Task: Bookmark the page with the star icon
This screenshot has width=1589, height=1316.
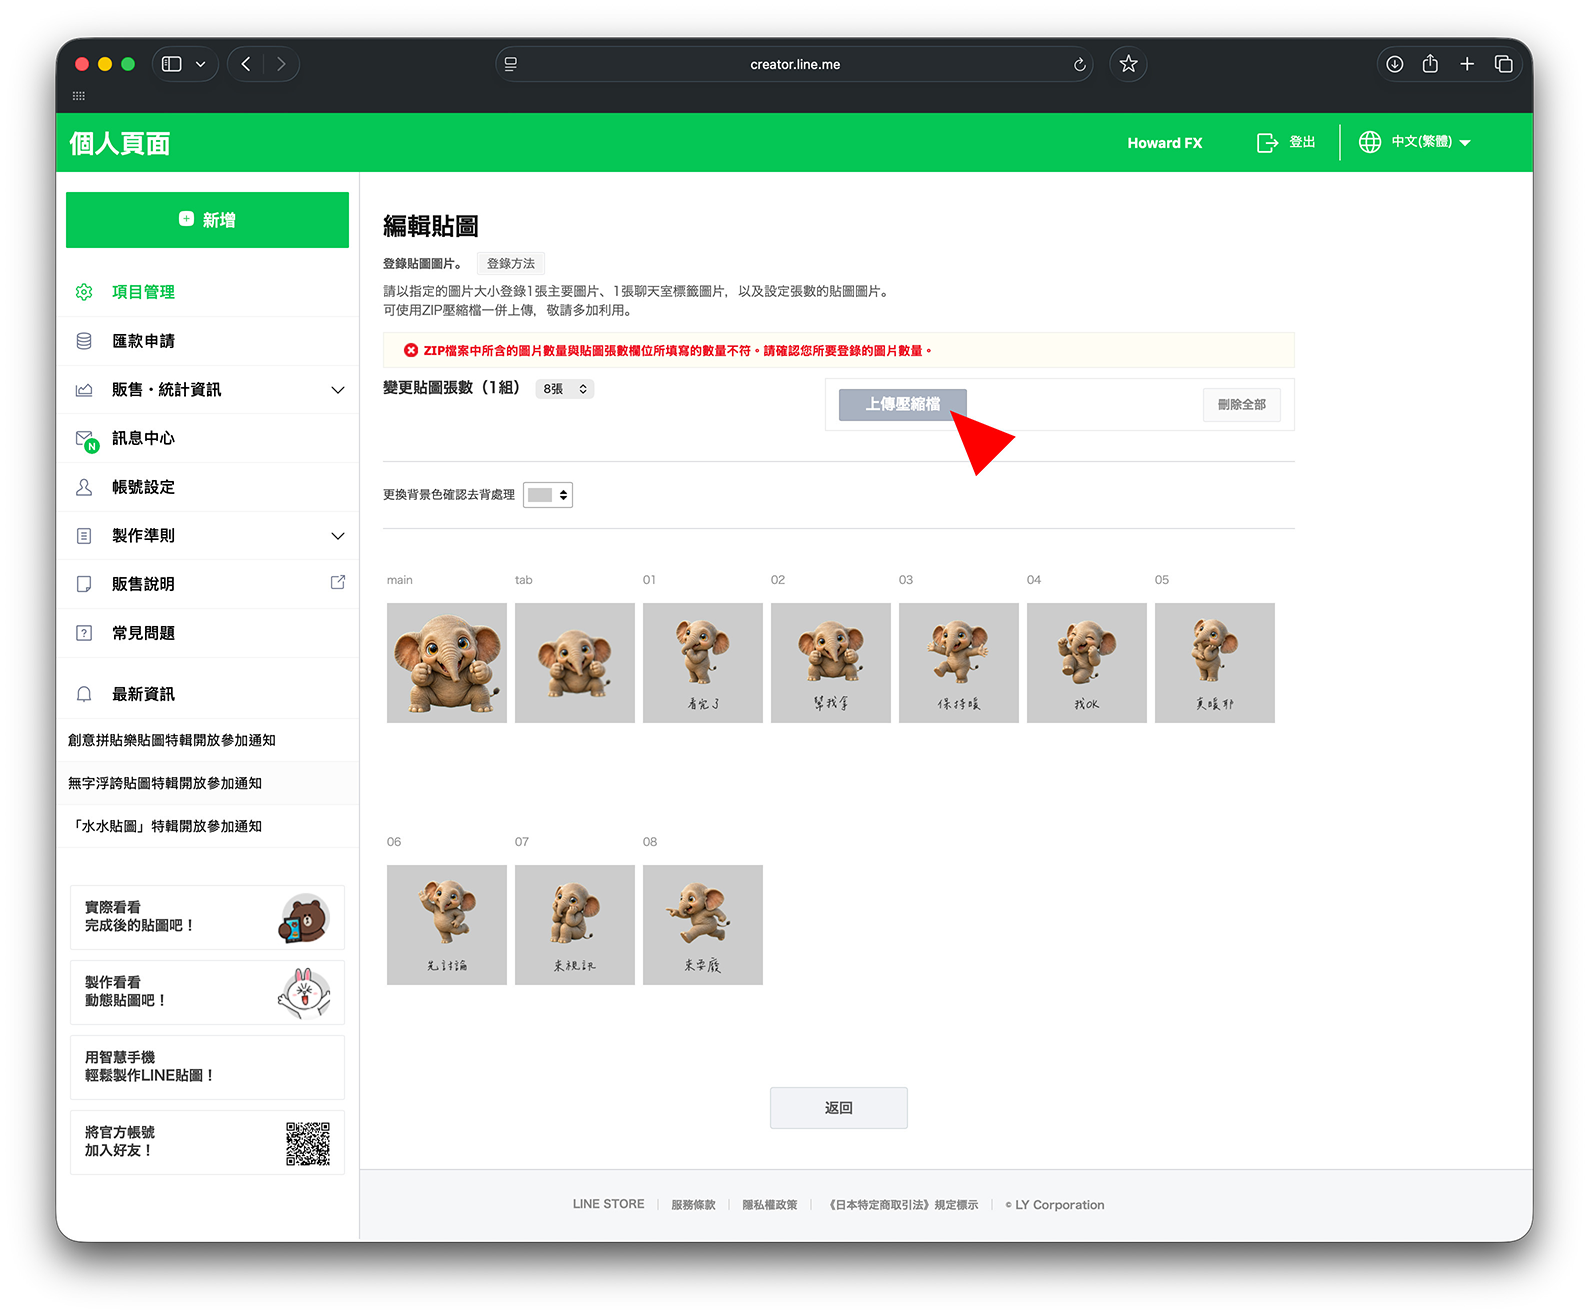Action: (1128, 64)
